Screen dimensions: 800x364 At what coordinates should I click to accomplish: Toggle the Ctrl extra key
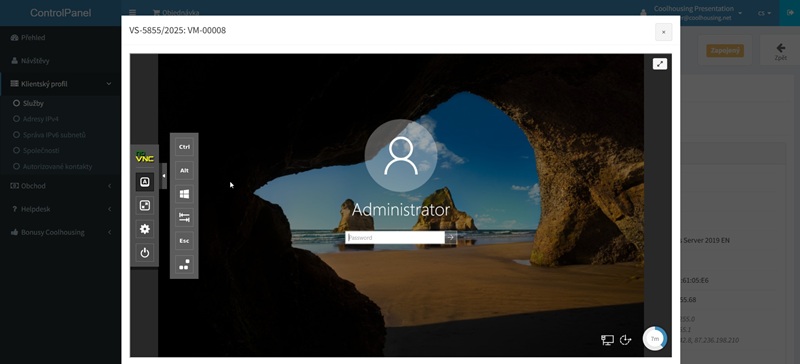click(184, 147)
